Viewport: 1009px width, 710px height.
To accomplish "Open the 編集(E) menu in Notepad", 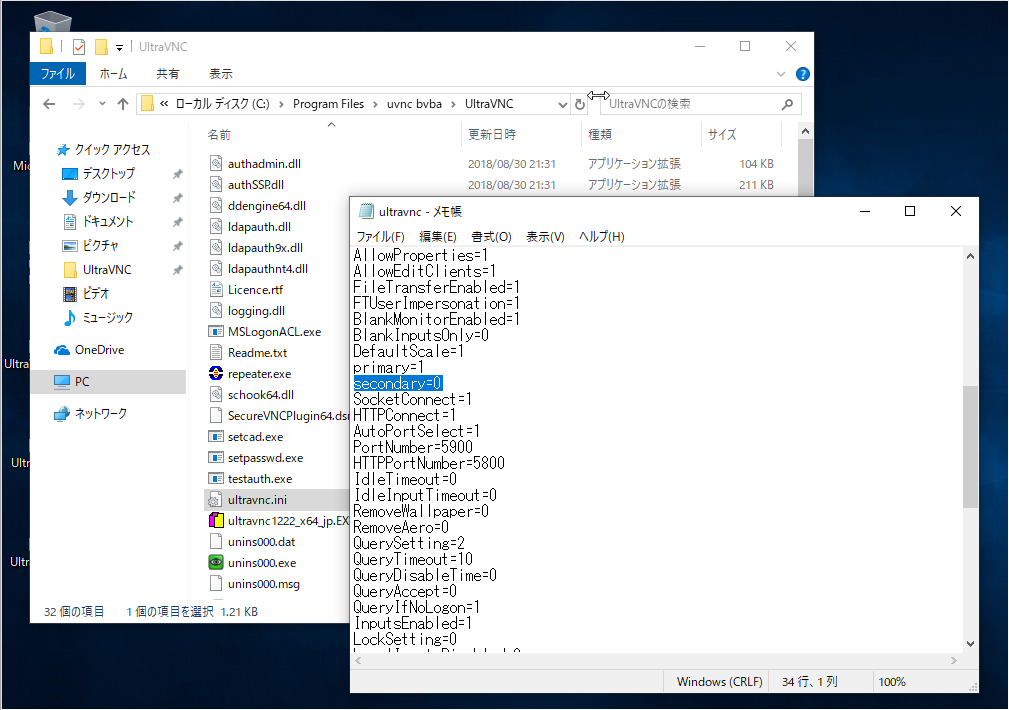I will (437, 237).
